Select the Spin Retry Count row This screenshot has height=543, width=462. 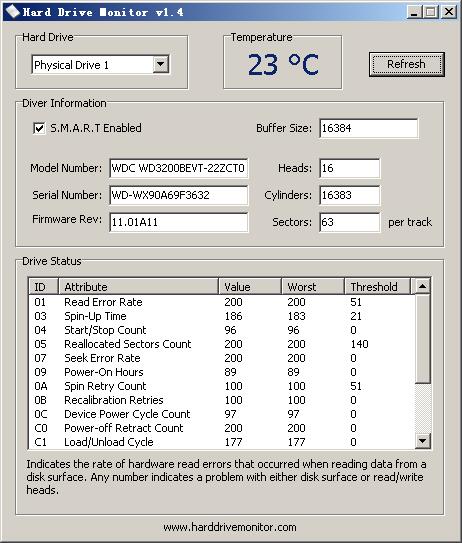tap(222, 386)
